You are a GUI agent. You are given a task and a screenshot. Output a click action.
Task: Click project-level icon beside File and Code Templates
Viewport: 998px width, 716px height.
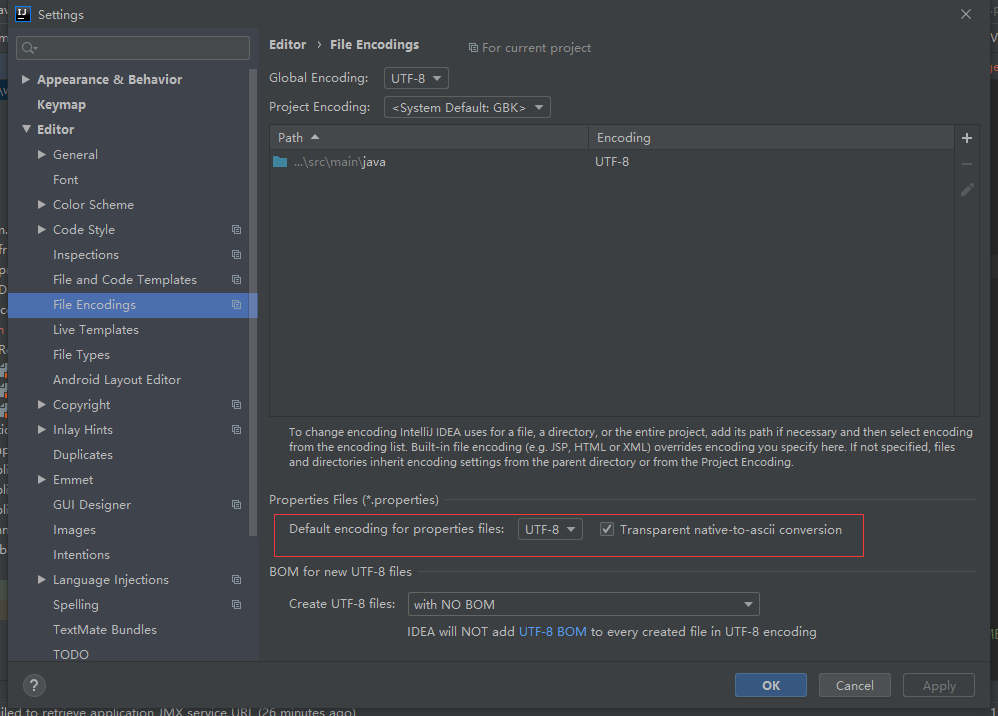tap(237, 279)
